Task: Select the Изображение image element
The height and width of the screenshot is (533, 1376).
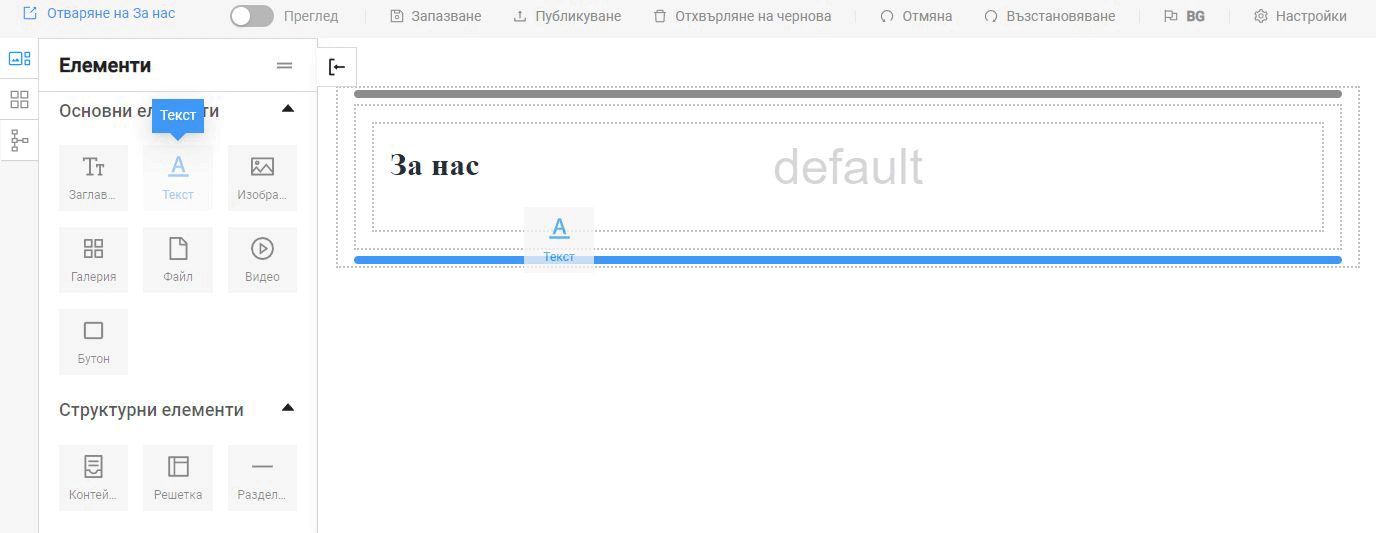Action: coord(262,177)
